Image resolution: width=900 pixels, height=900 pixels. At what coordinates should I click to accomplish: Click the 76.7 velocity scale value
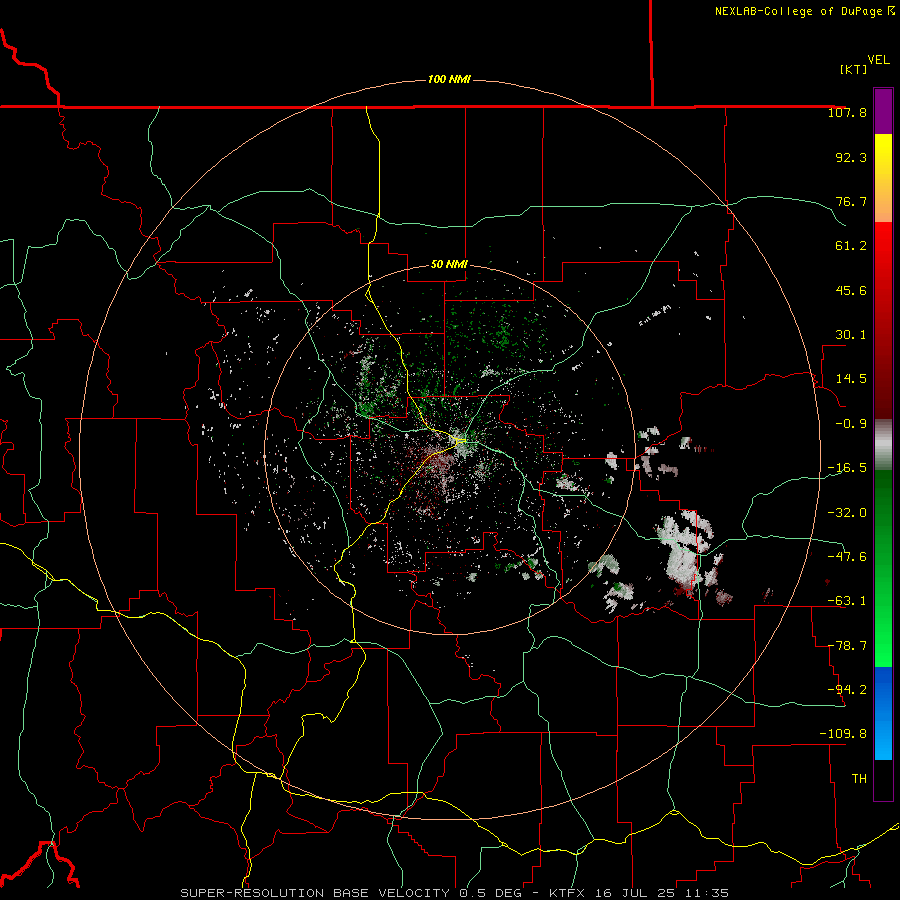pos(851,201)
